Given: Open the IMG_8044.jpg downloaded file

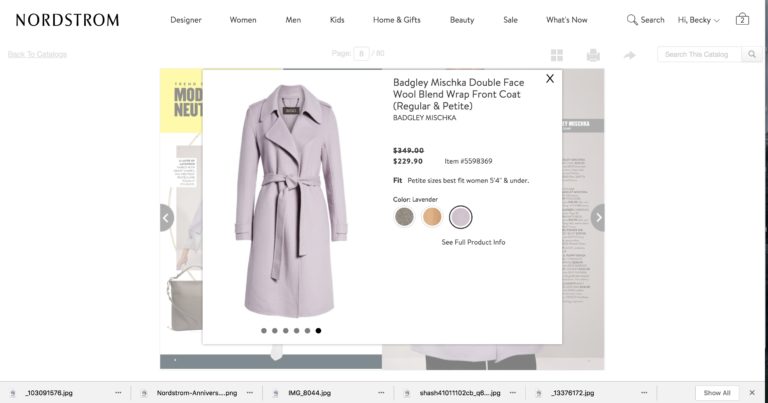Looking at the screenshot, I should pyautogui.click(x=310, y=393).
